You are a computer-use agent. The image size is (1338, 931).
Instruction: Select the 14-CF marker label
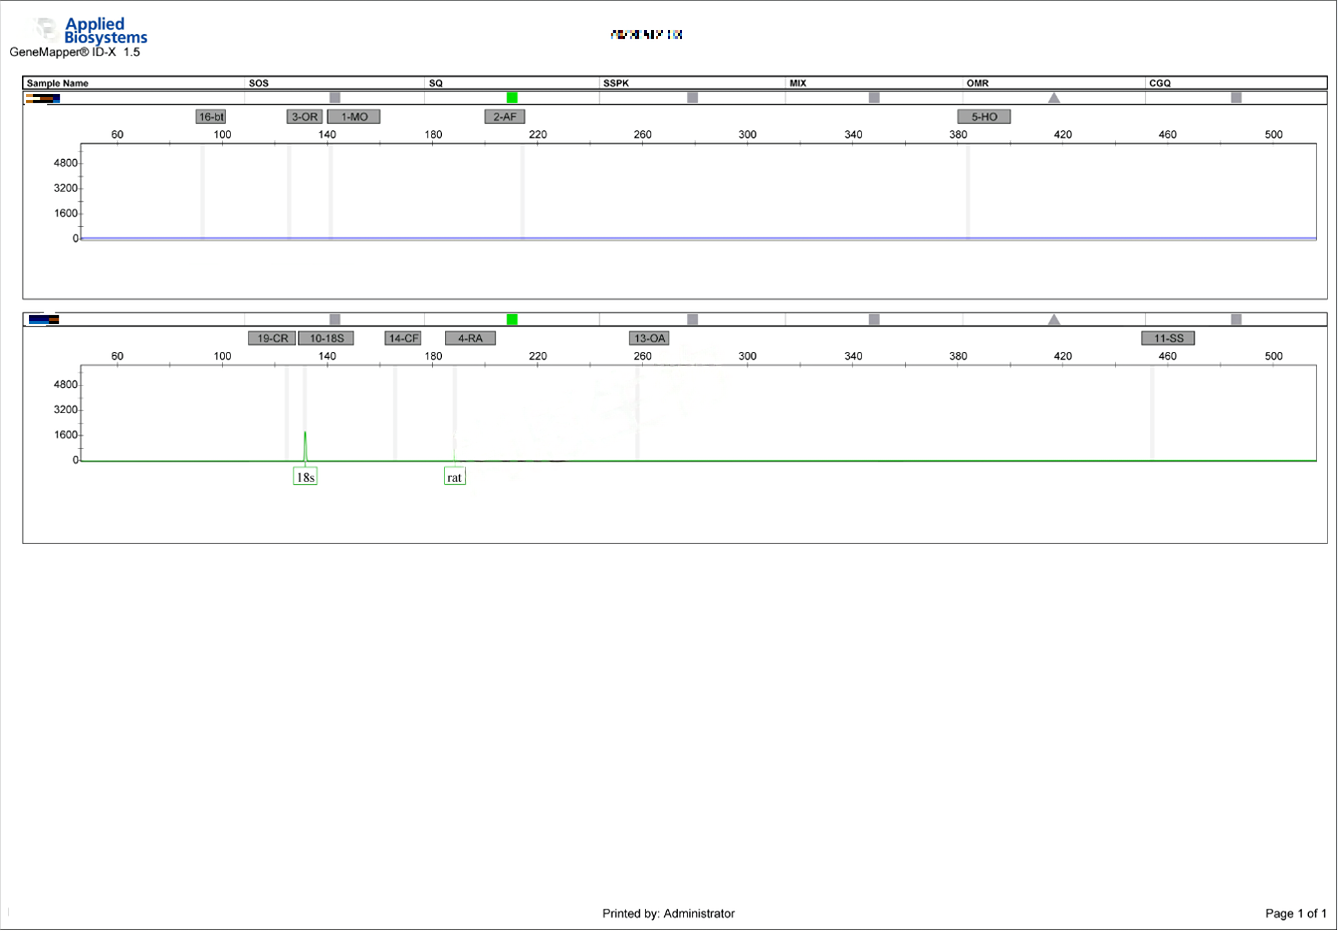403,339
